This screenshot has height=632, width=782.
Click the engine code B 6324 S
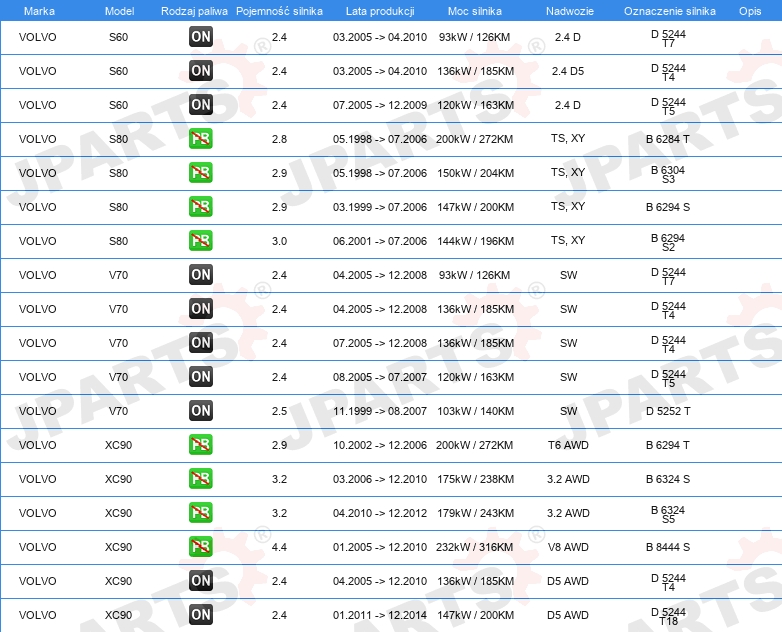tap(668, 479)
